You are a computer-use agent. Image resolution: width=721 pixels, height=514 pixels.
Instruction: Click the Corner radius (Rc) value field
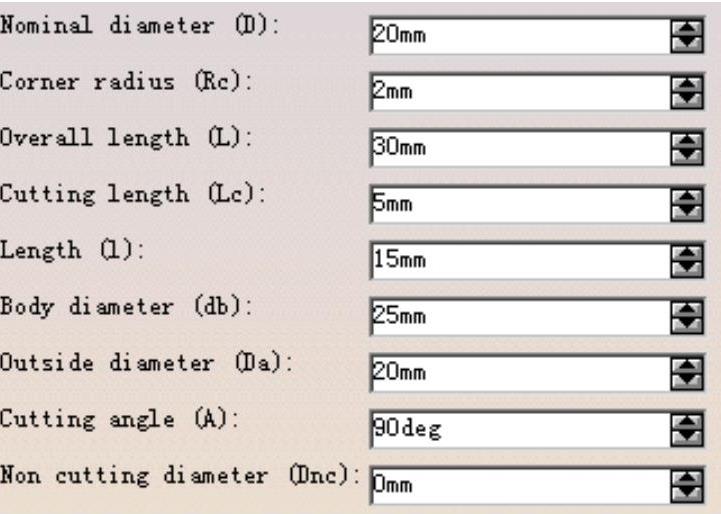[x=520, y=92]
